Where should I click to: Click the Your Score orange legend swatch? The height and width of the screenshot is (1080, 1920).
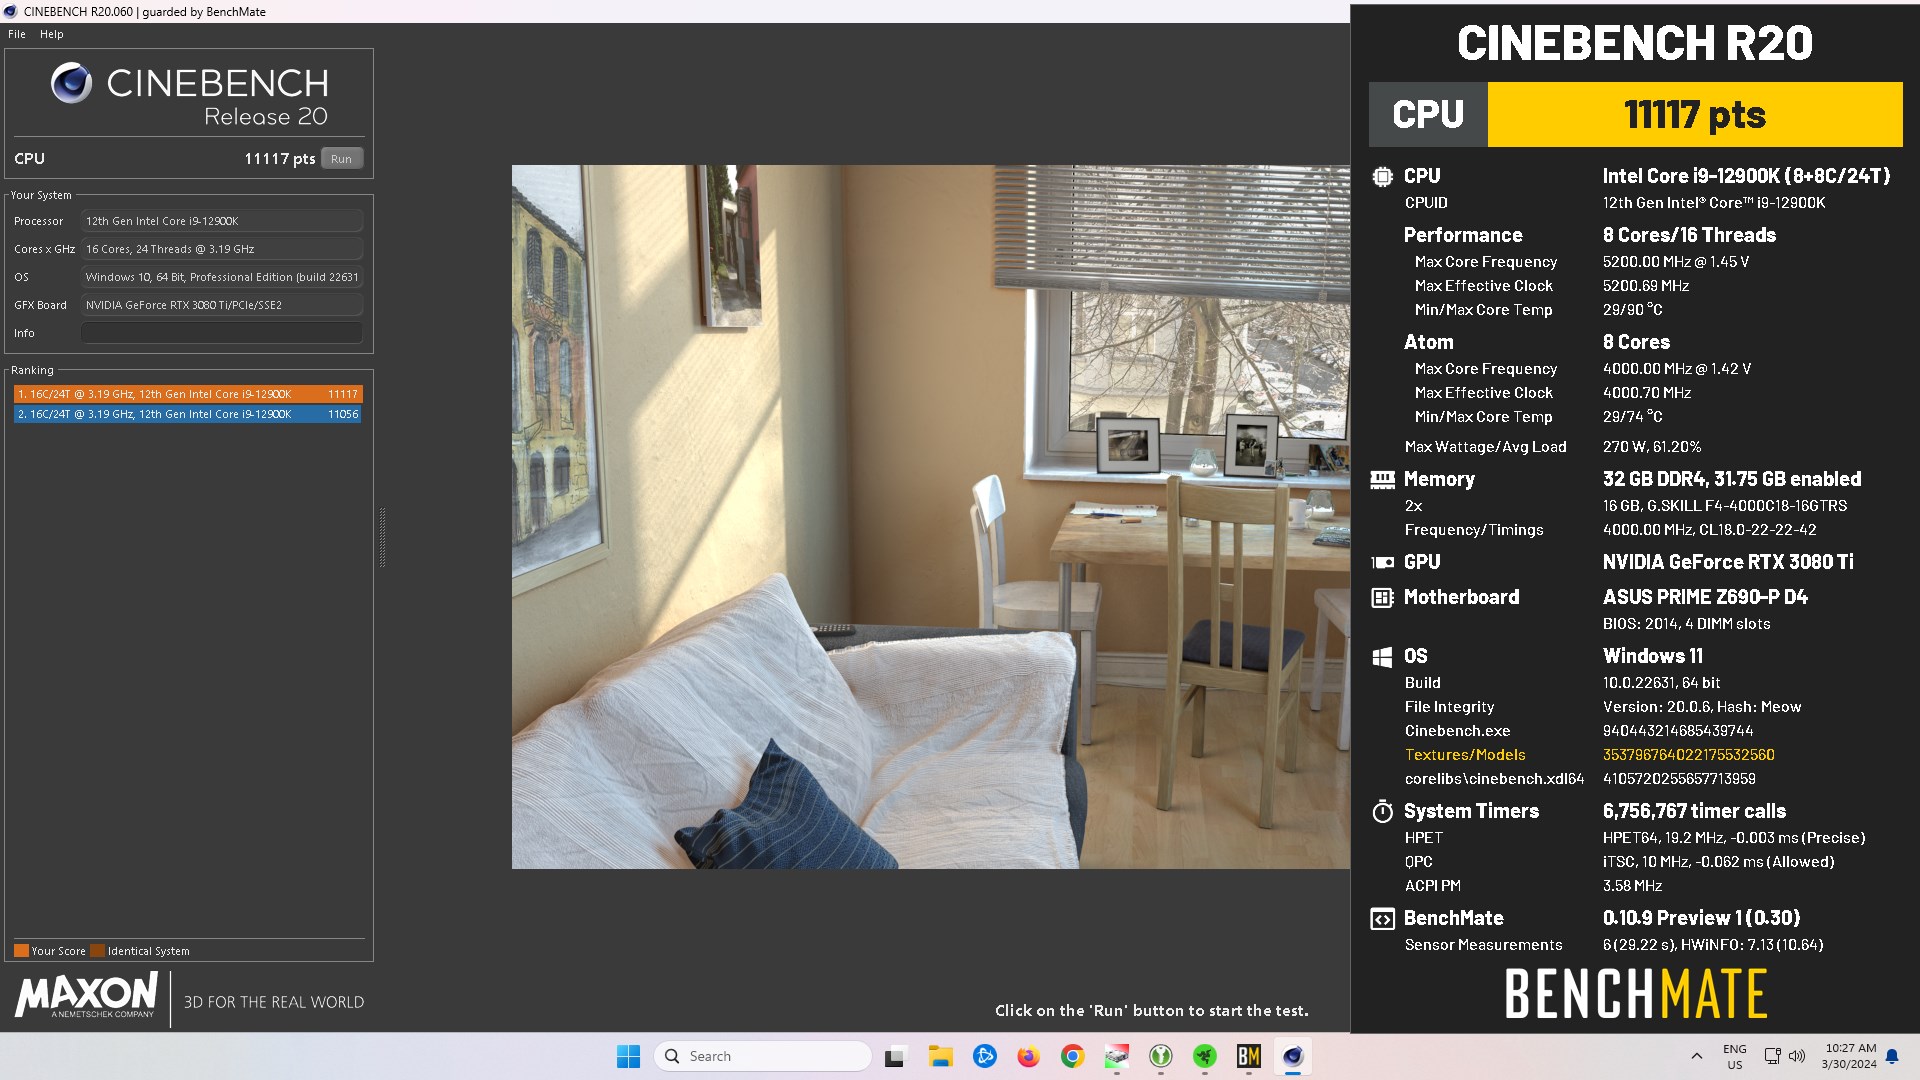[x=21, y=951]
